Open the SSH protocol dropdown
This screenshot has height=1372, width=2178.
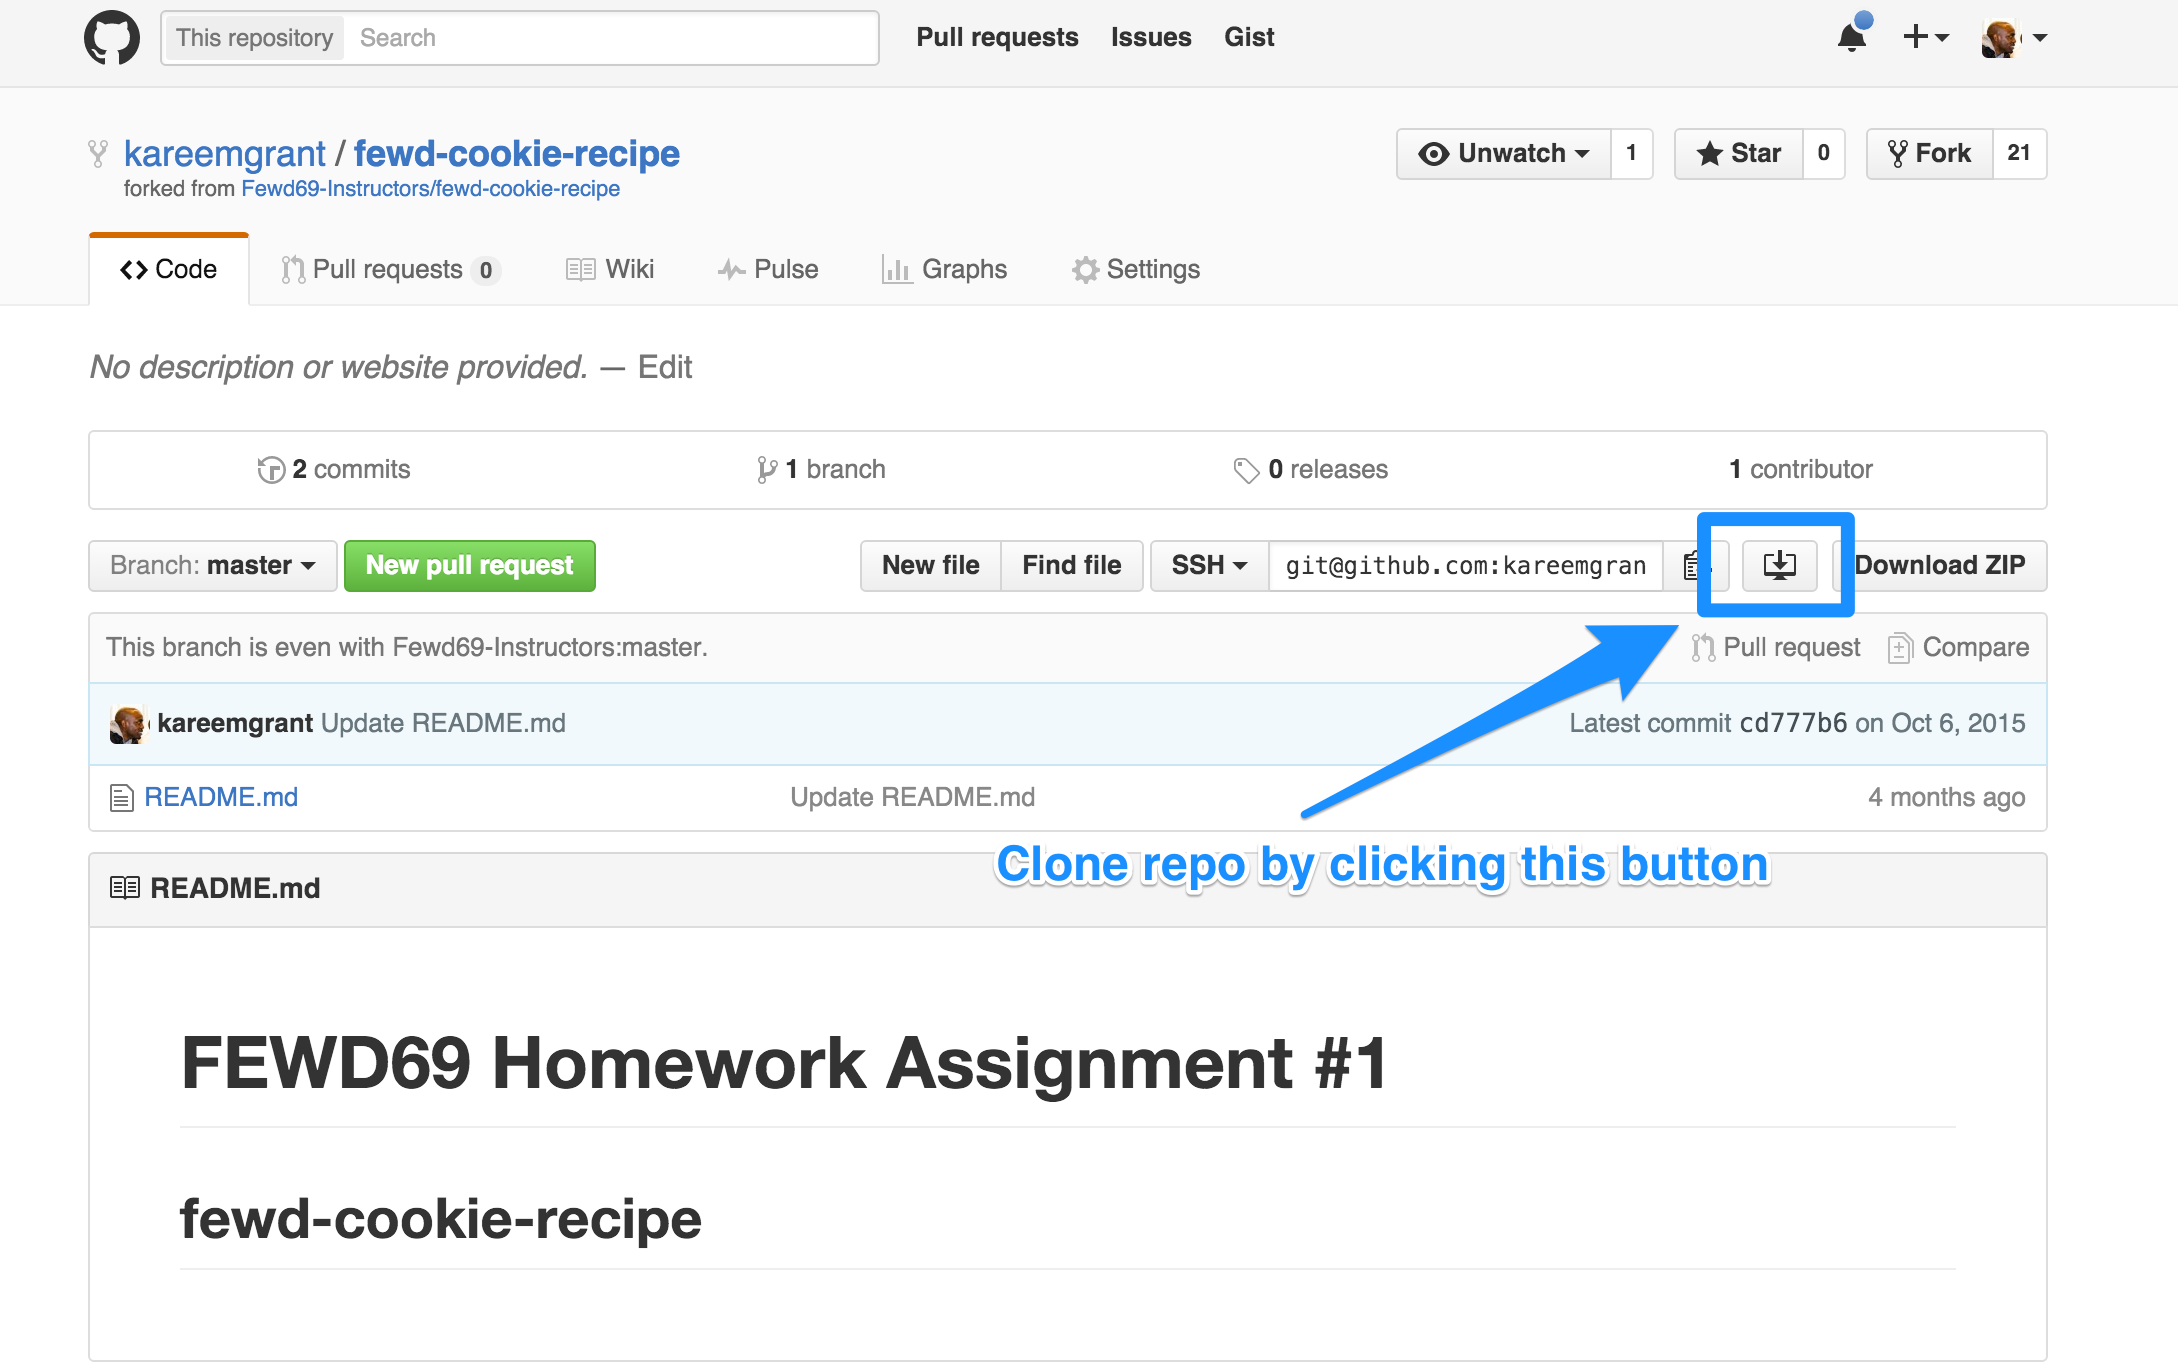(1210, 566)
